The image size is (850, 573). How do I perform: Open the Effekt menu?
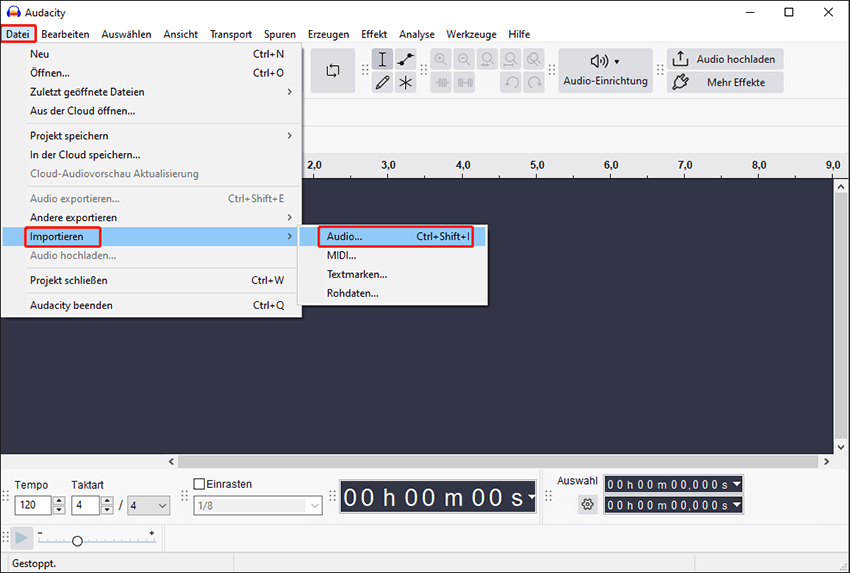[374, 34]
